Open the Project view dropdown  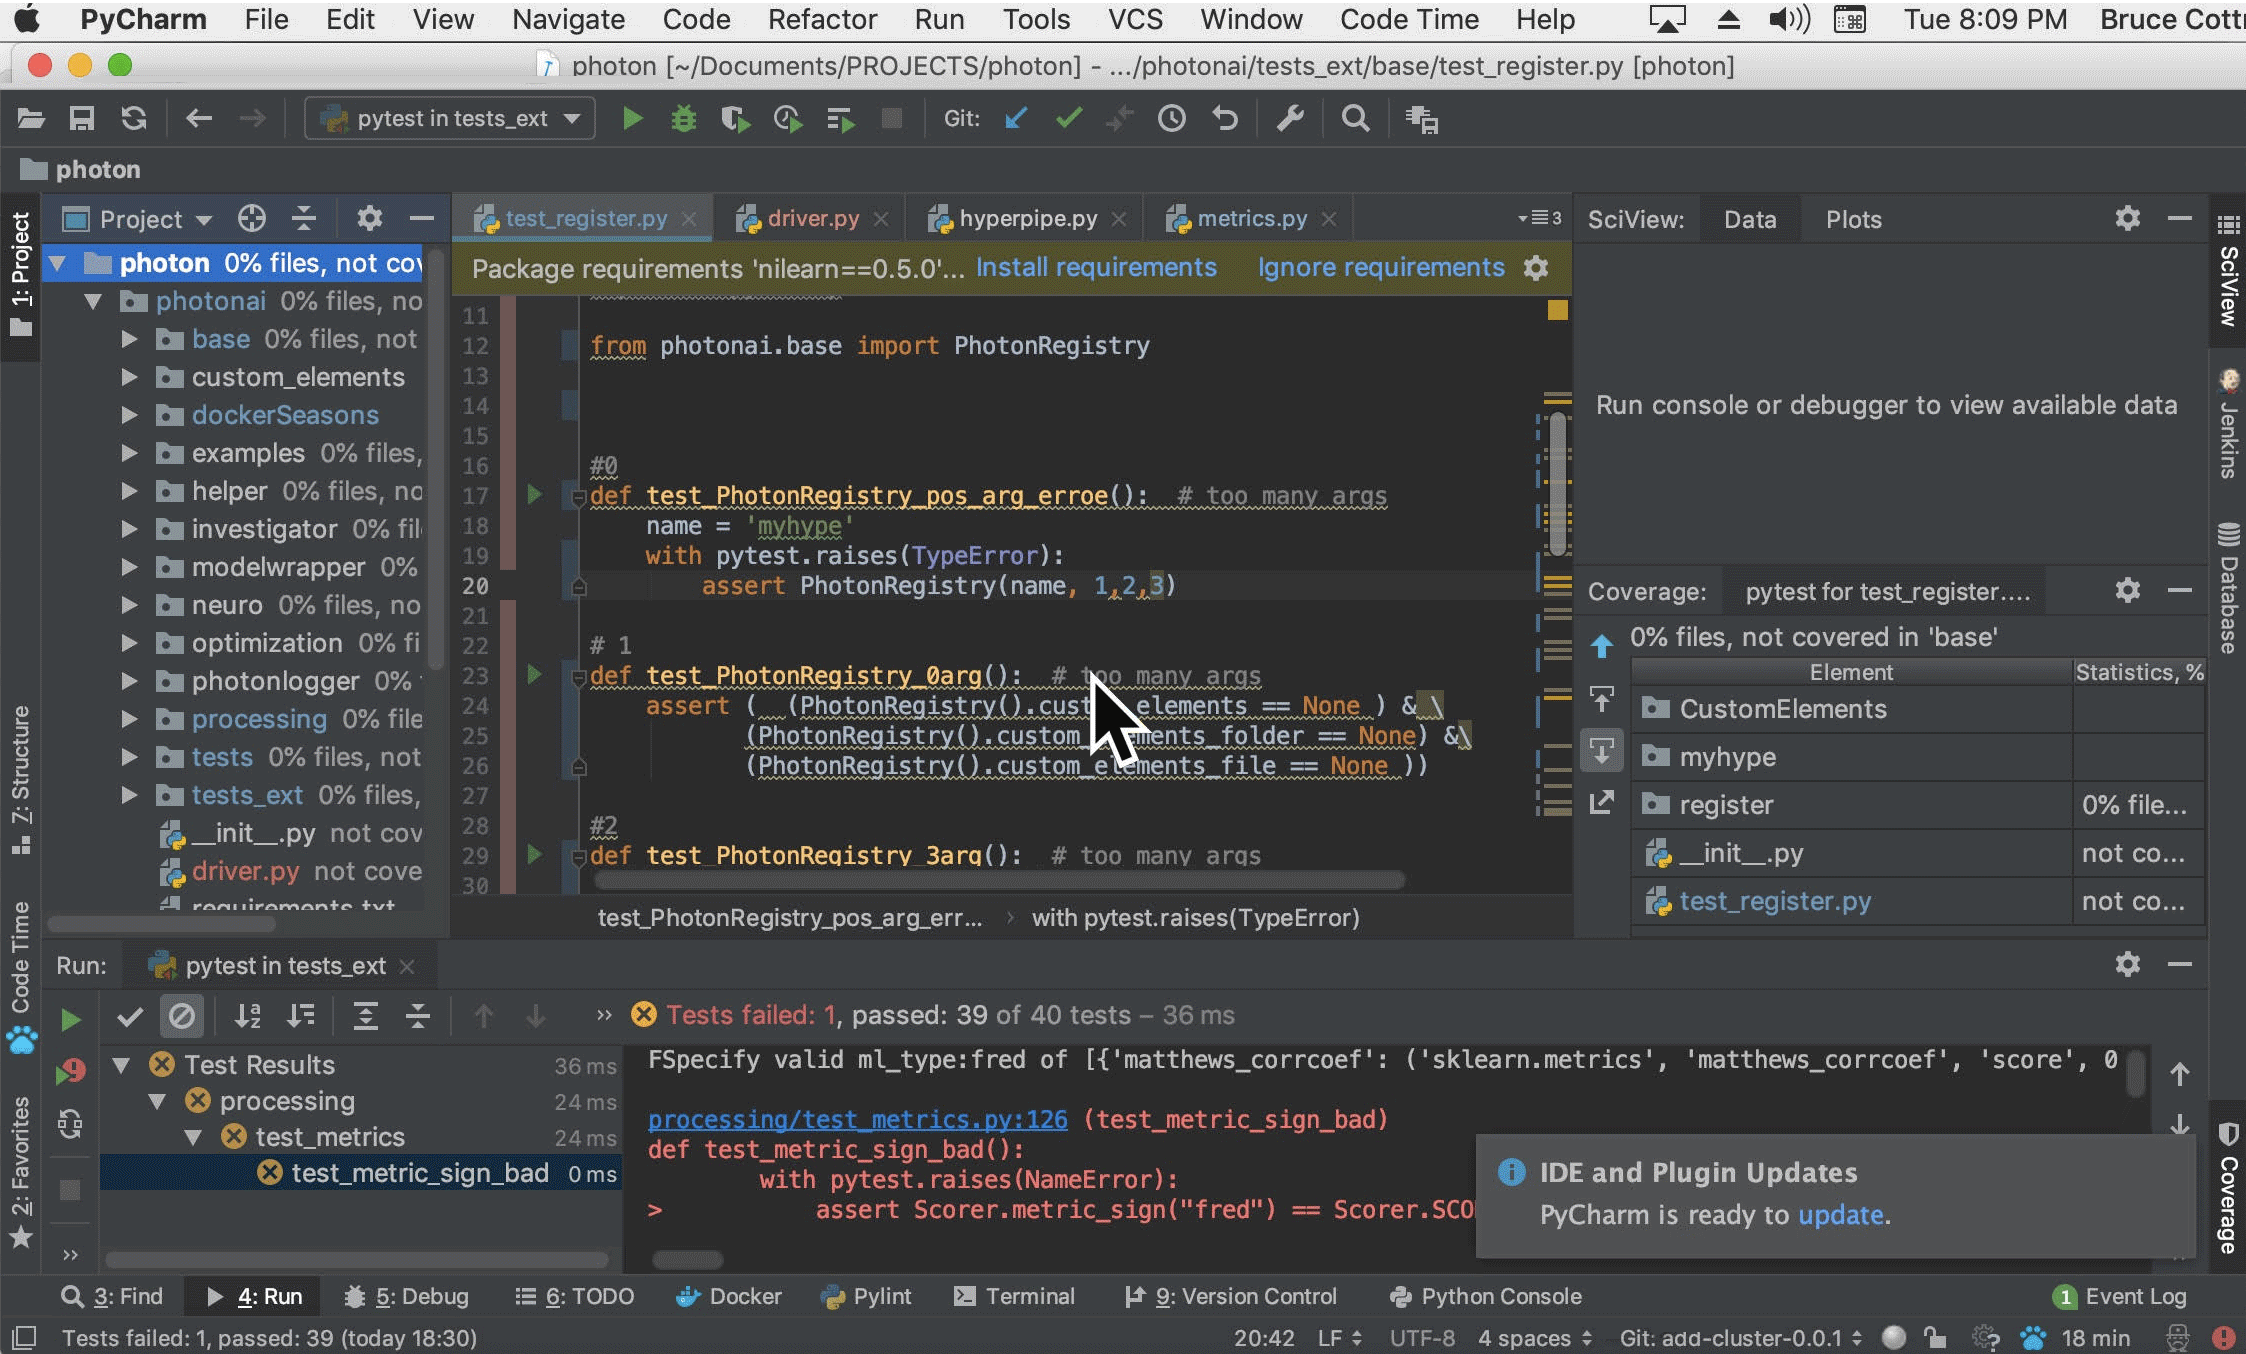point(138,219)
